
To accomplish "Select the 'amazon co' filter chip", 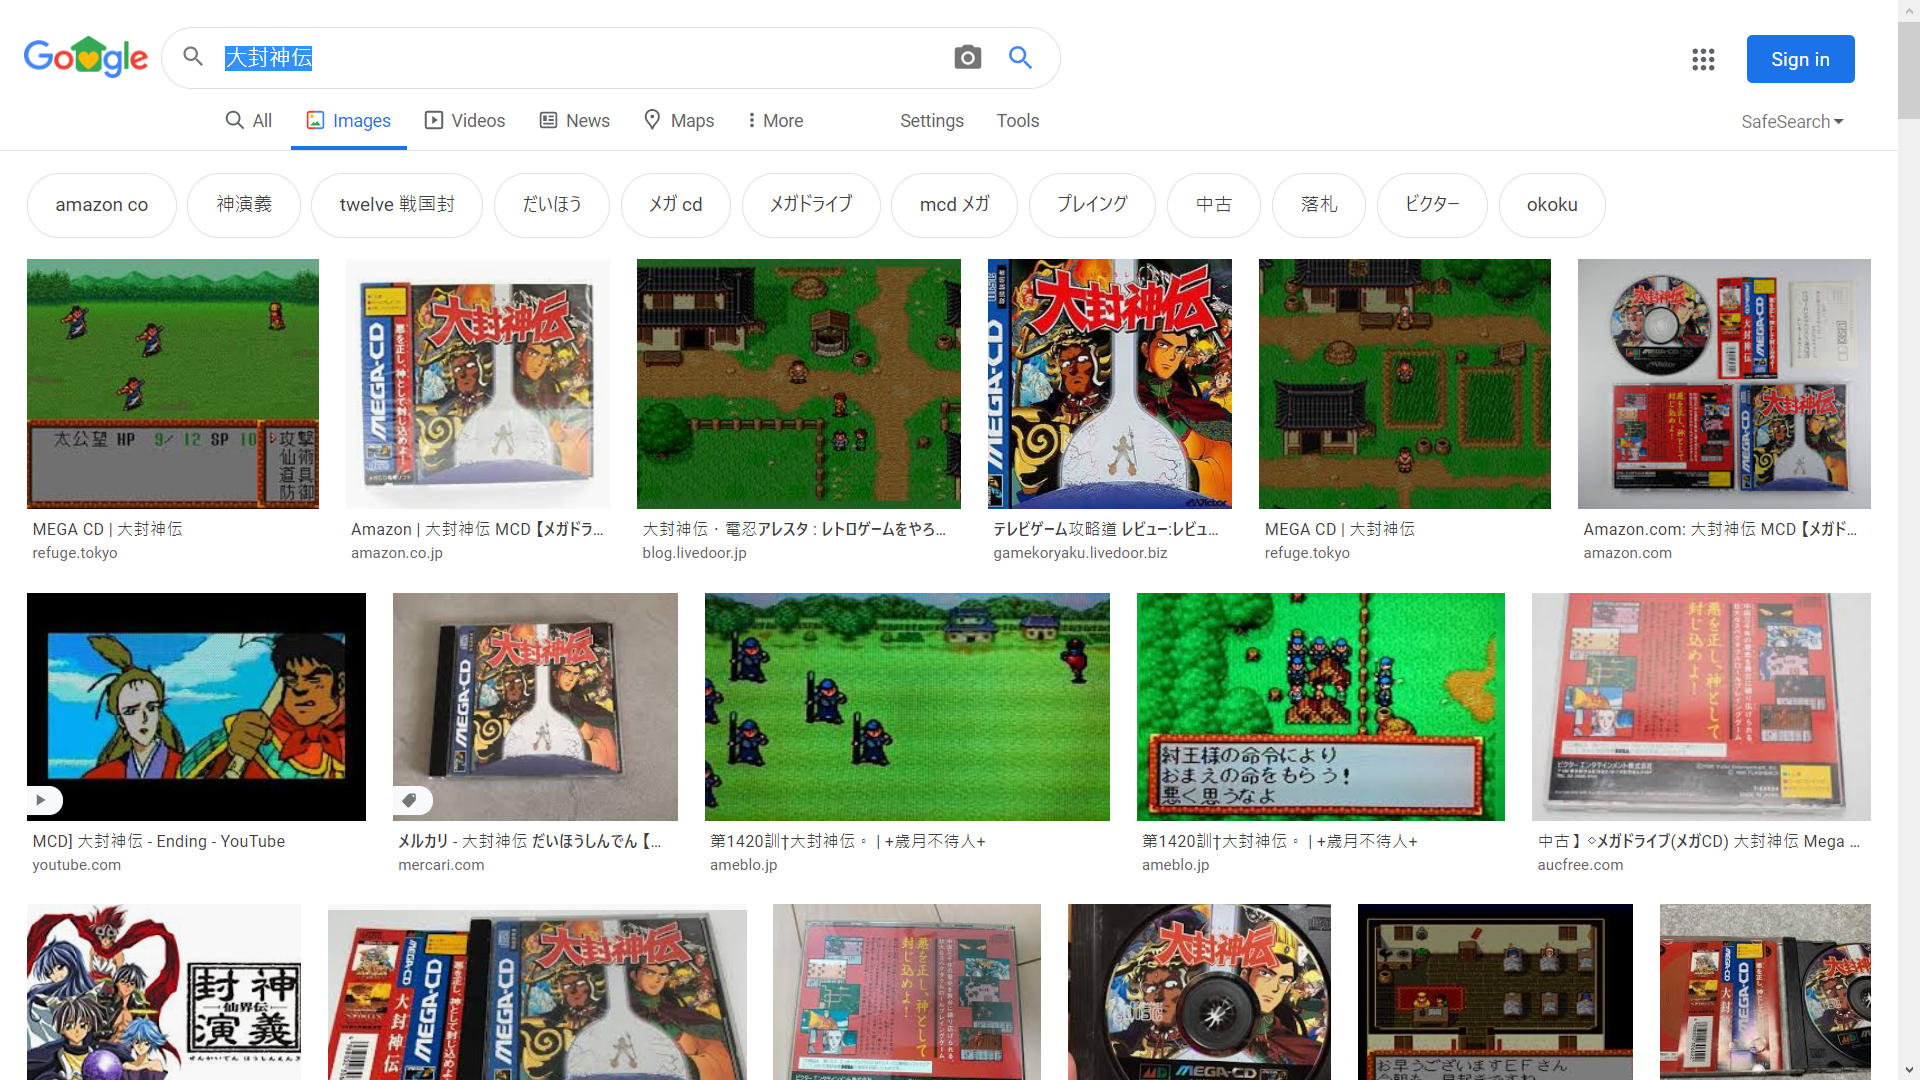I will pyautogui.click(x=102, y=205).
